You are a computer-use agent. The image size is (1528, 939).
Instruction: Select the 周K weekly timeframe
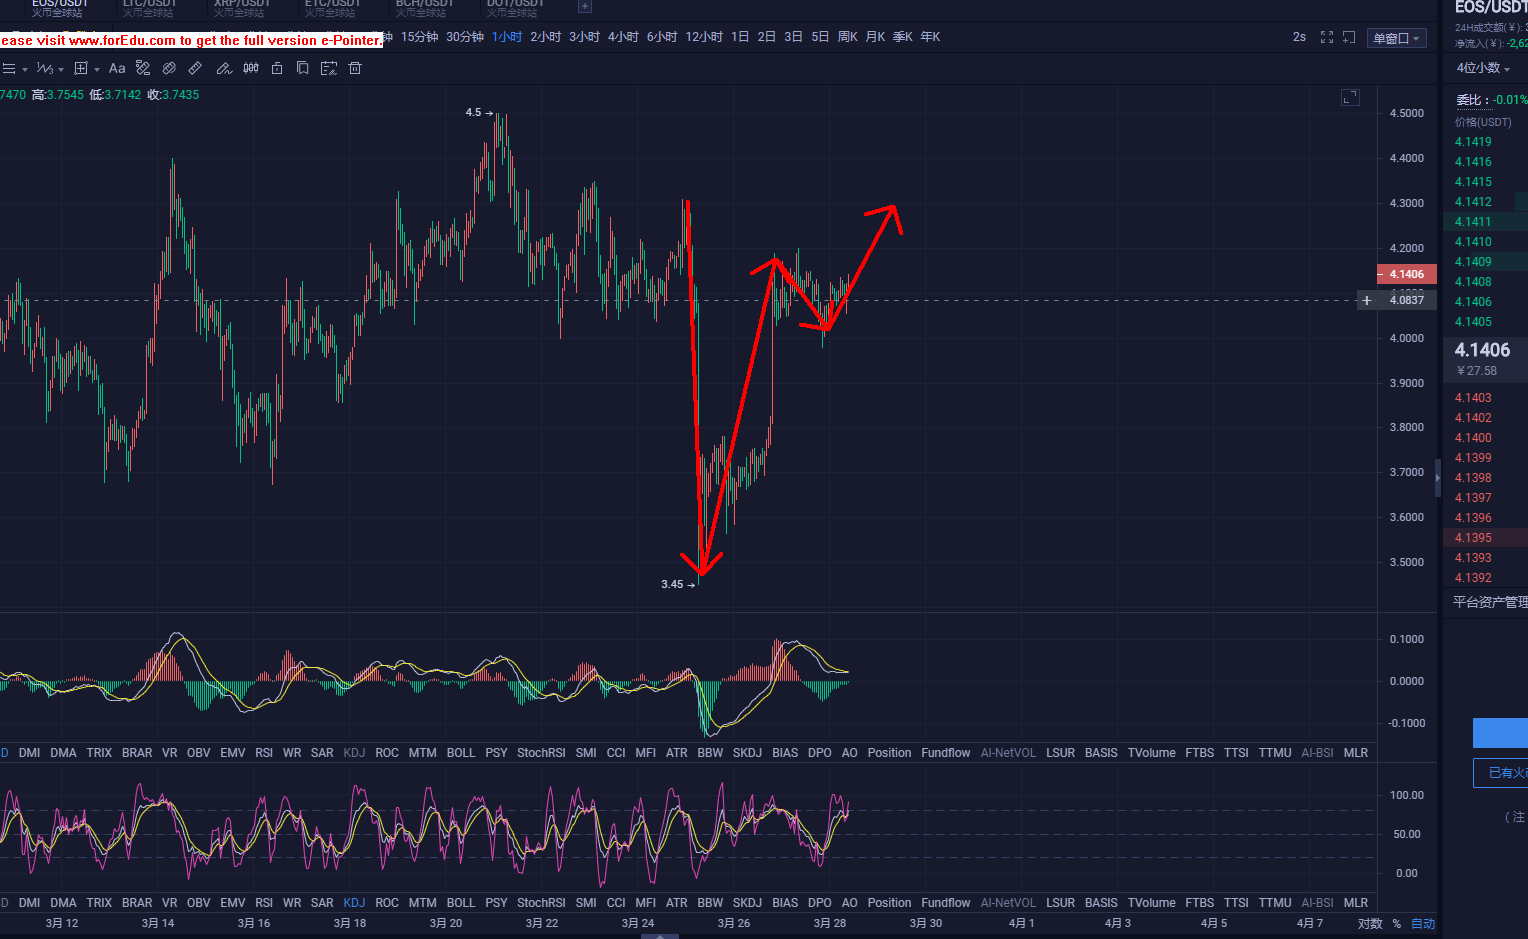[847, 37]
